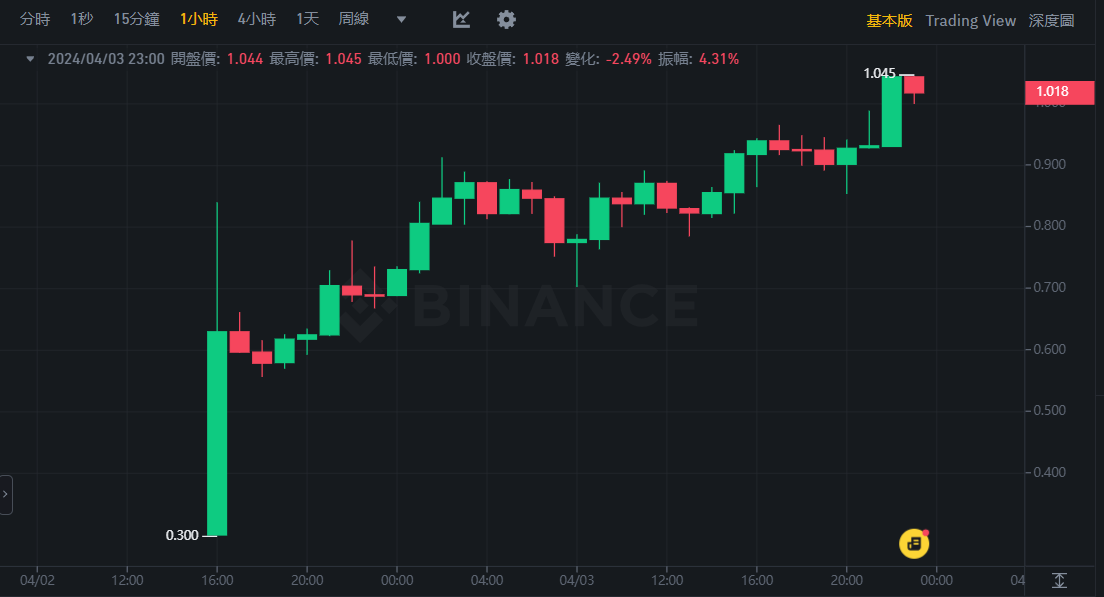Click the current price tag 1.018
1104x597 pixels.
click(1060, 92)
